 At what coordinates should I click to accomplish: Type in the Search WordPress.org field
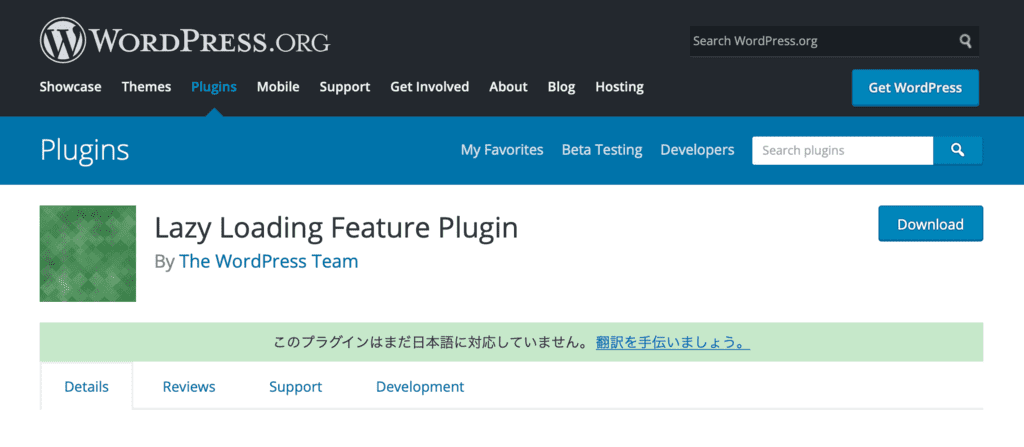click(820, 41)
